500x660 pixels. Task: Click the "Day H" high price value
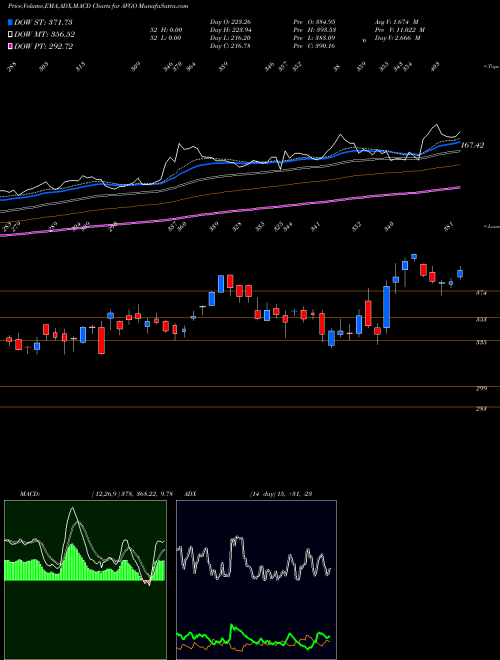point(230,30)
